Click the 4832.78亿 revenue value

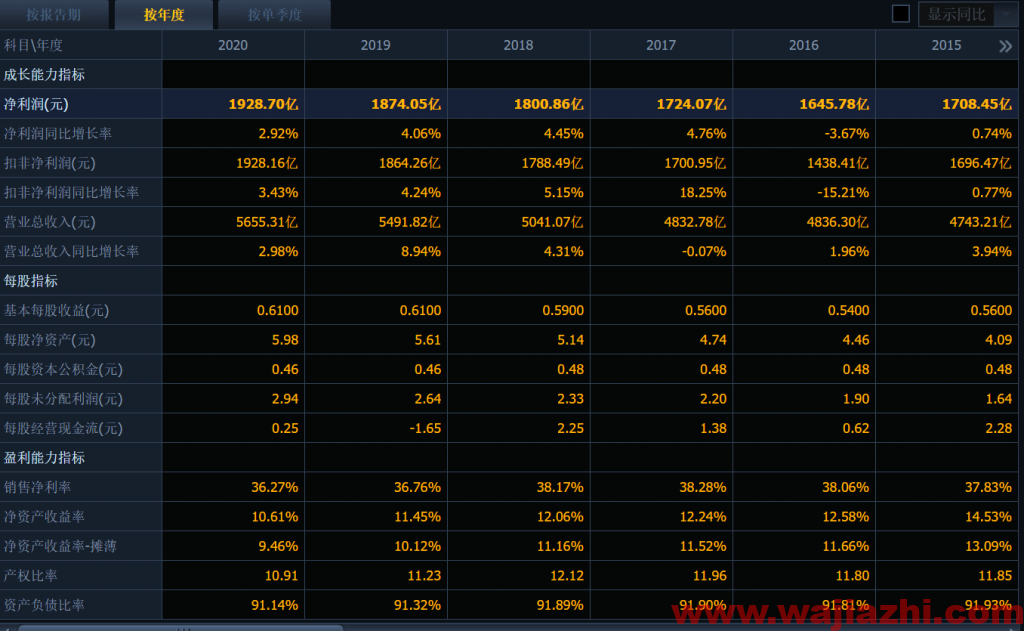(695, 222)
